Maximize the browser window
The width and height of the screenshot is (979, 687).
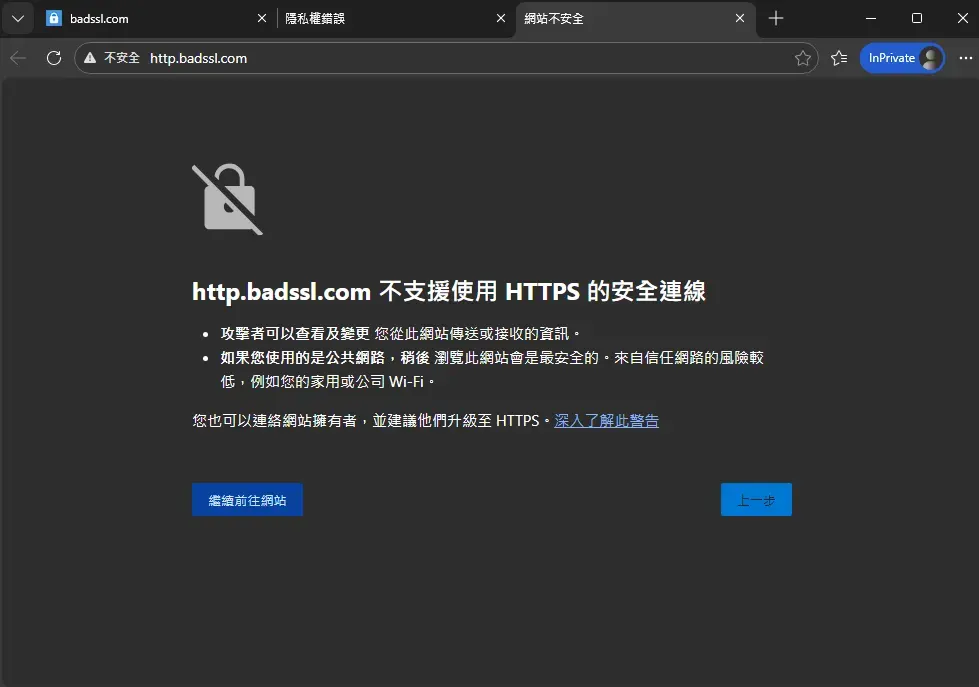click(917, 18)
